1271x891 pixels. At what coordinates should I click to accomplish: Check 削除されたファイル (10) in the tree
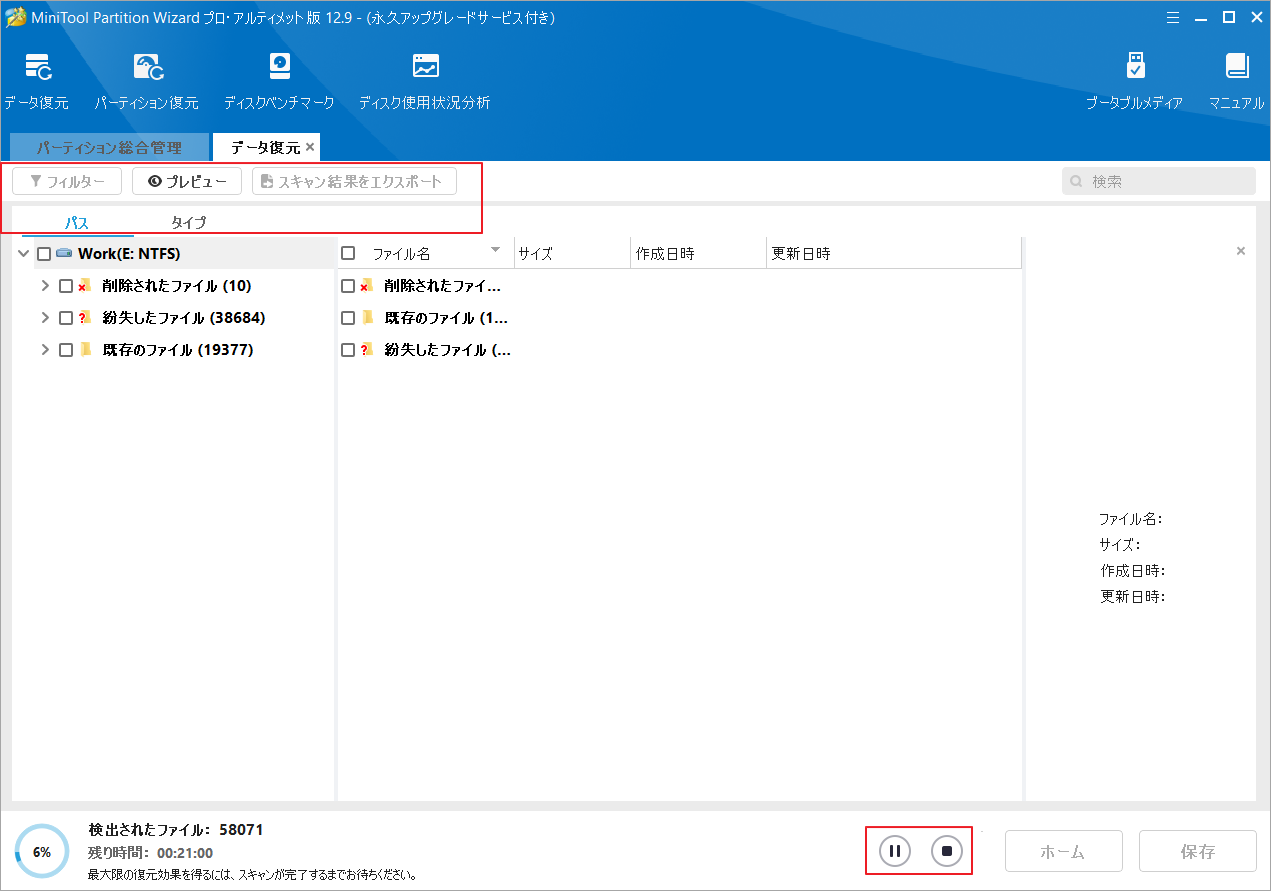[66, 286]
